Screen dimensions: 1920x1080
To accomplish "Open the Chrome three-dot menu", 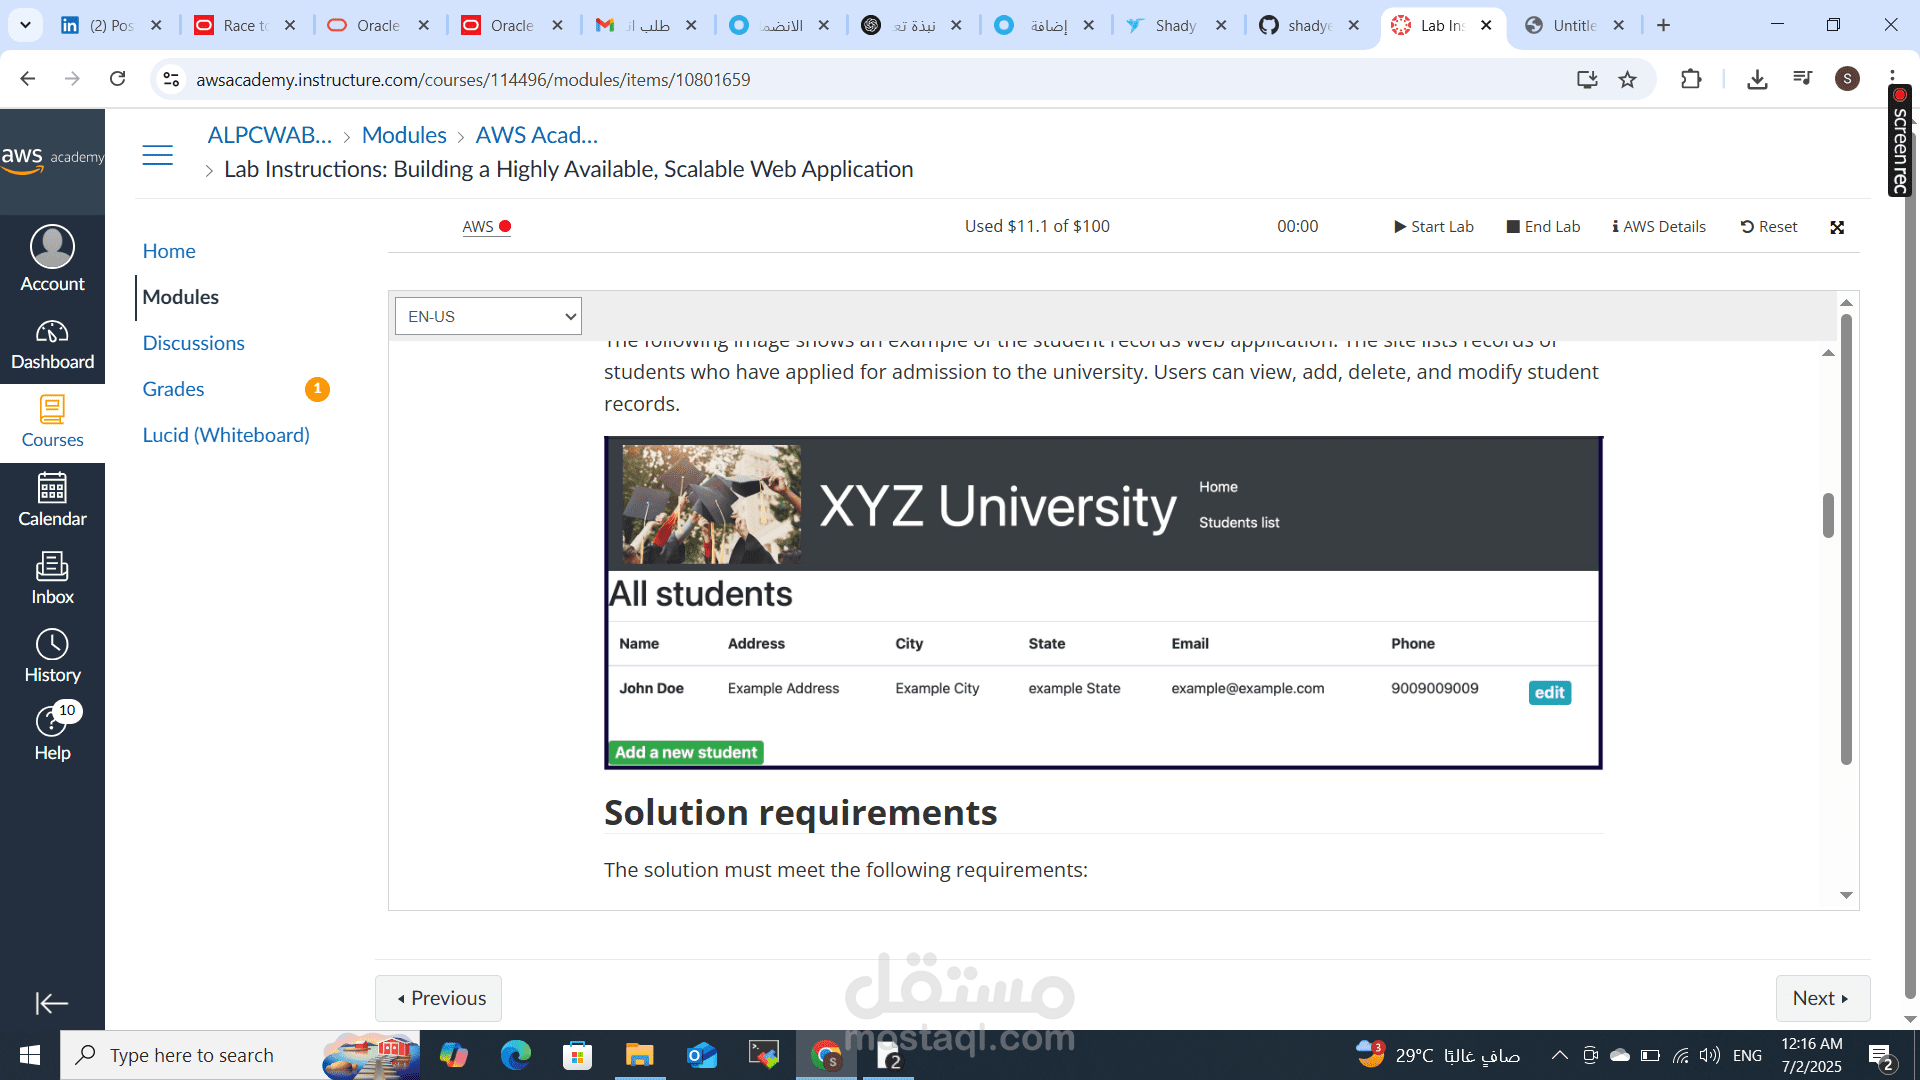I will click(1893, 75).
